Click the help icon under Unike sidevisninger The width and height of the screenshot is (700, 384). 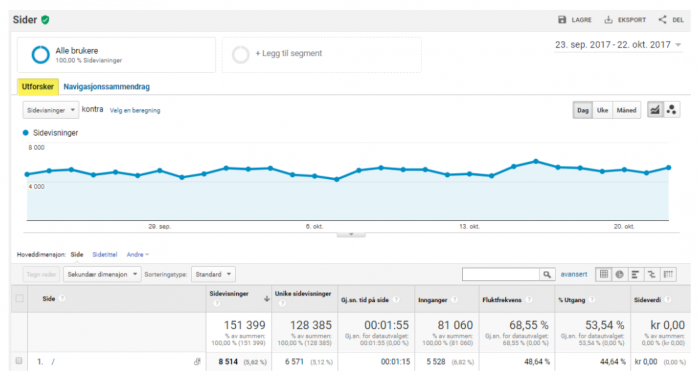click(x=282, y=304)
